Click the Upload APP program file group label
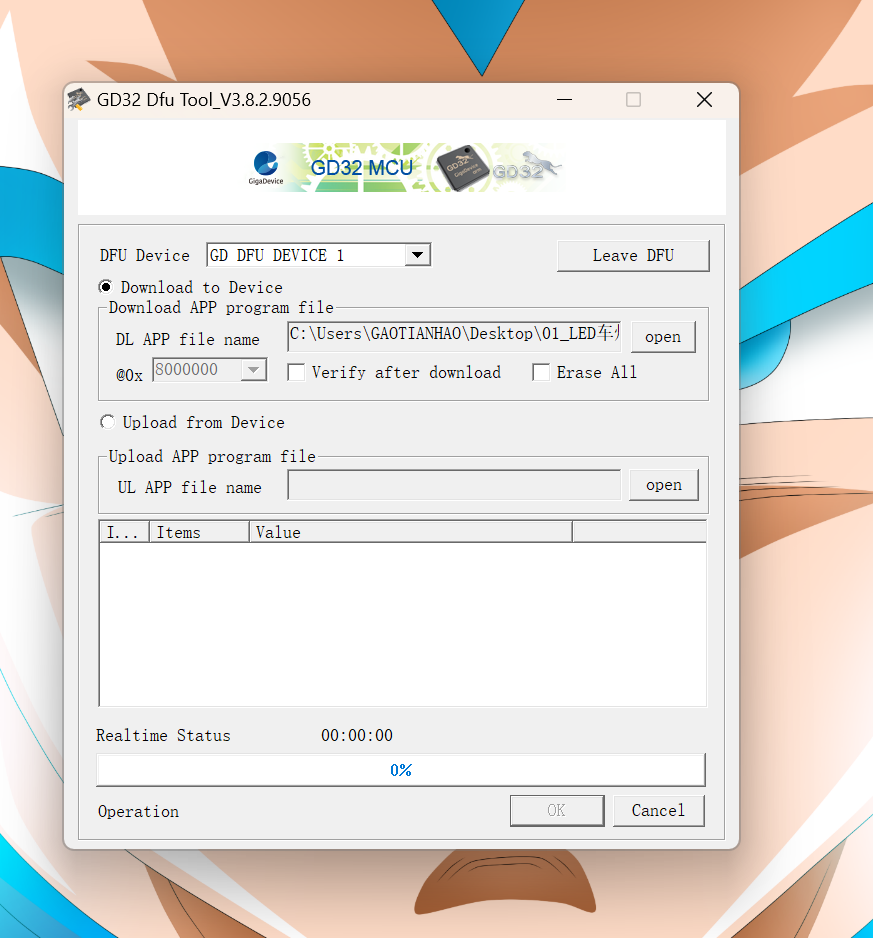This screenshot has width=873, height=938. (212, 456)
